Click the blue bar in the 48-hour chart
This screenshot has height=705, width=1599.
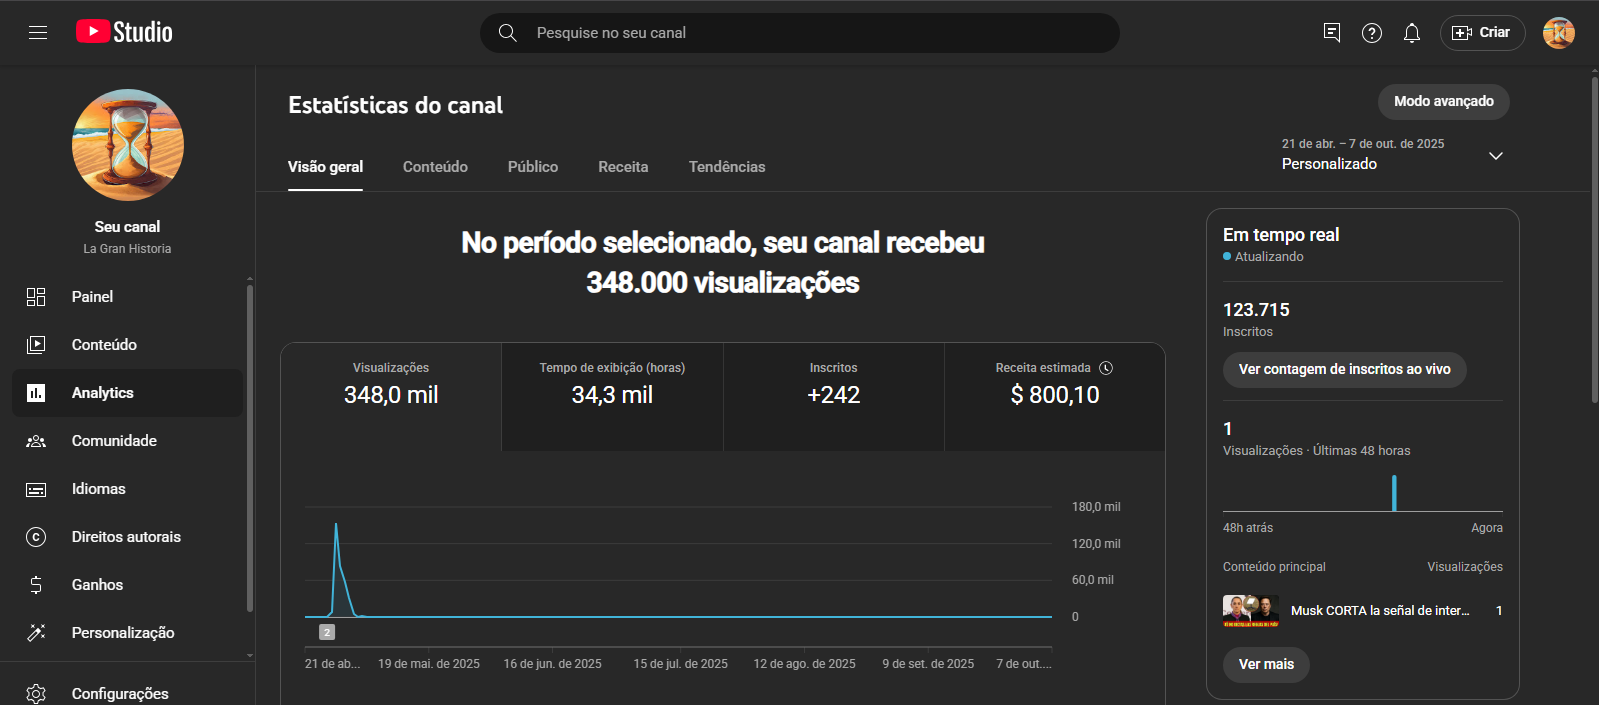pyautogui.click(x=1394, y=493)
